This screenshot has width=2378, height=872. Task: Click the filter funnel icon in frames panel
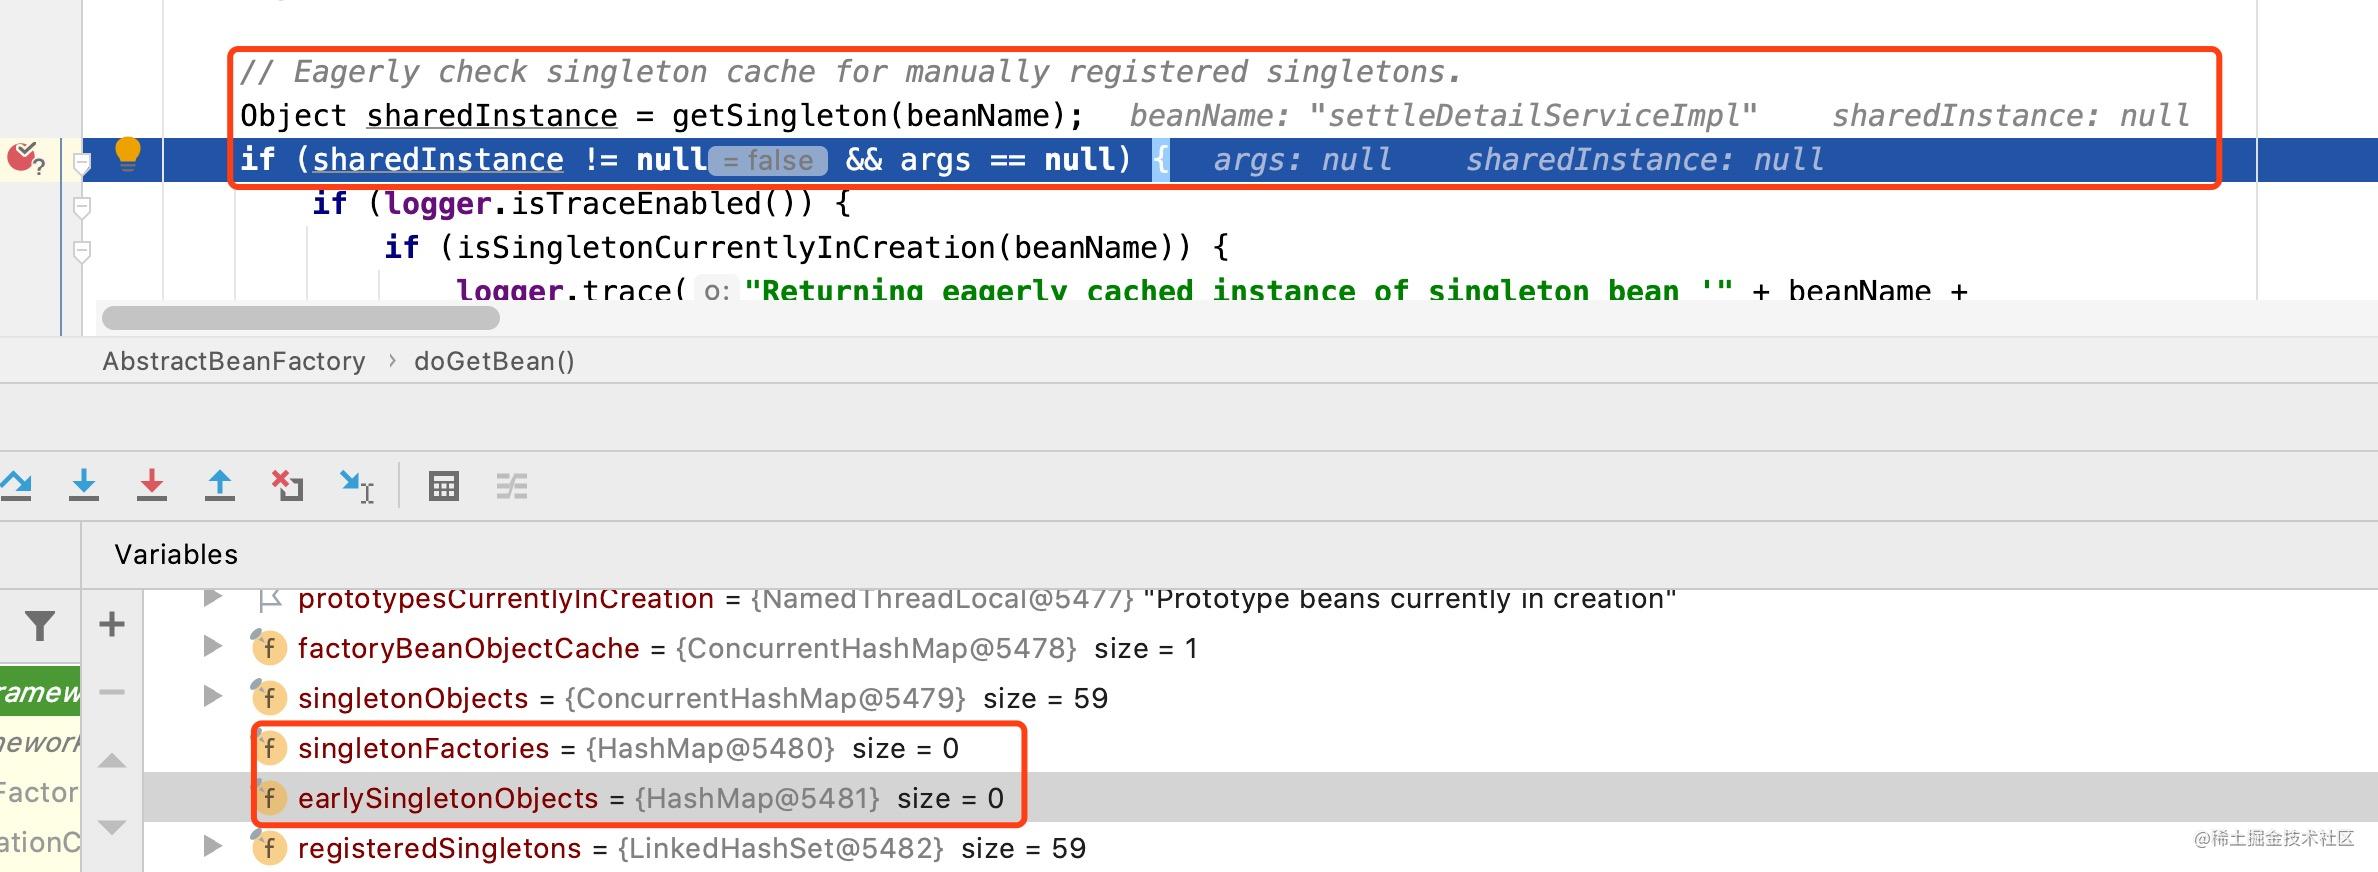40,625
